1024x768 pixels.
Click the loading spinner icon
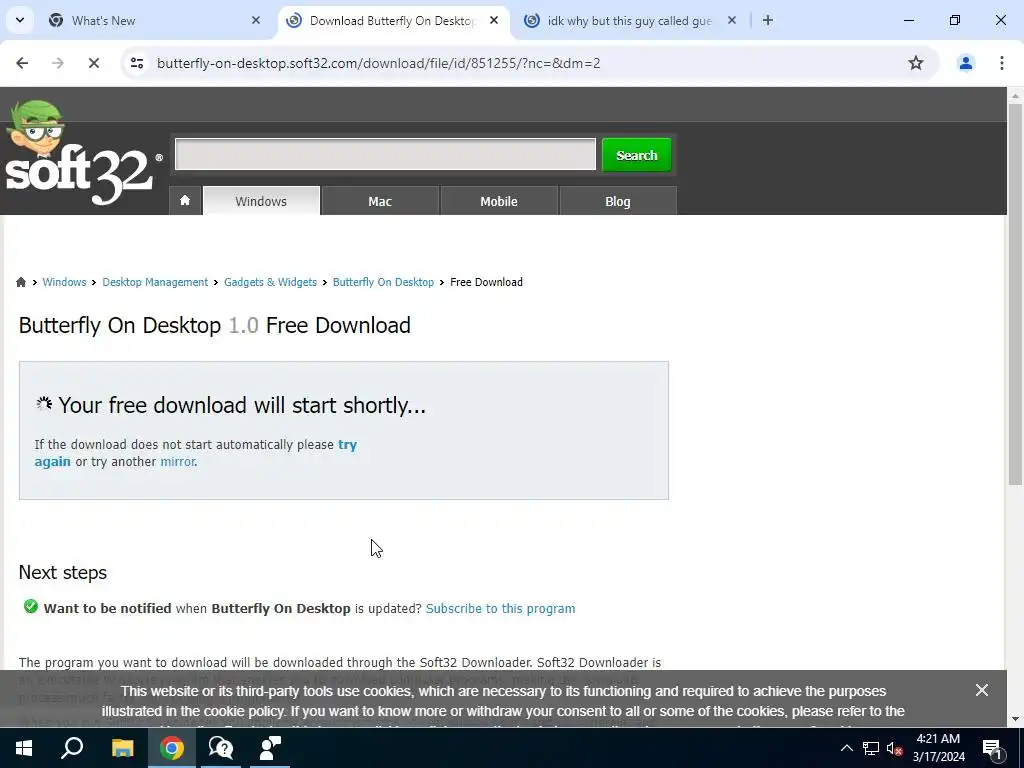tap(44, 404)
